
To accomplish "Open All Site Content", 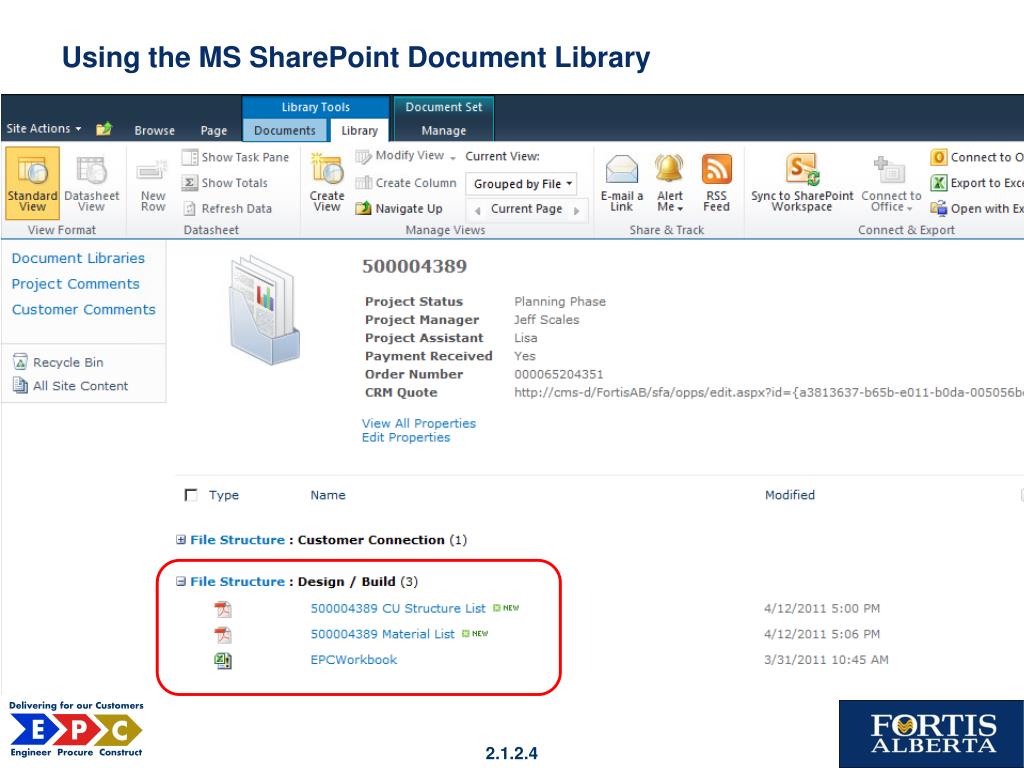I will [71, 386].
